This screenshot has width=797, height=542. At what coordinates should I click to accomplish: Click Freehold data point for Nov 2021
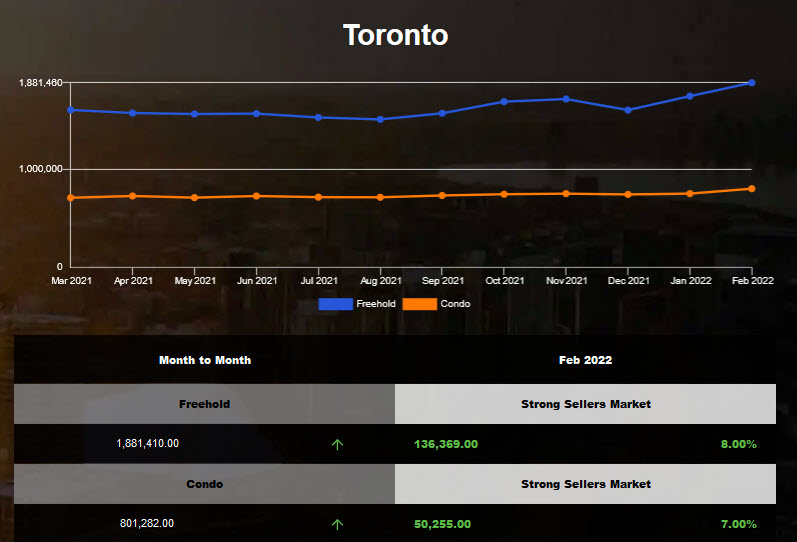[x=566, y=99]
